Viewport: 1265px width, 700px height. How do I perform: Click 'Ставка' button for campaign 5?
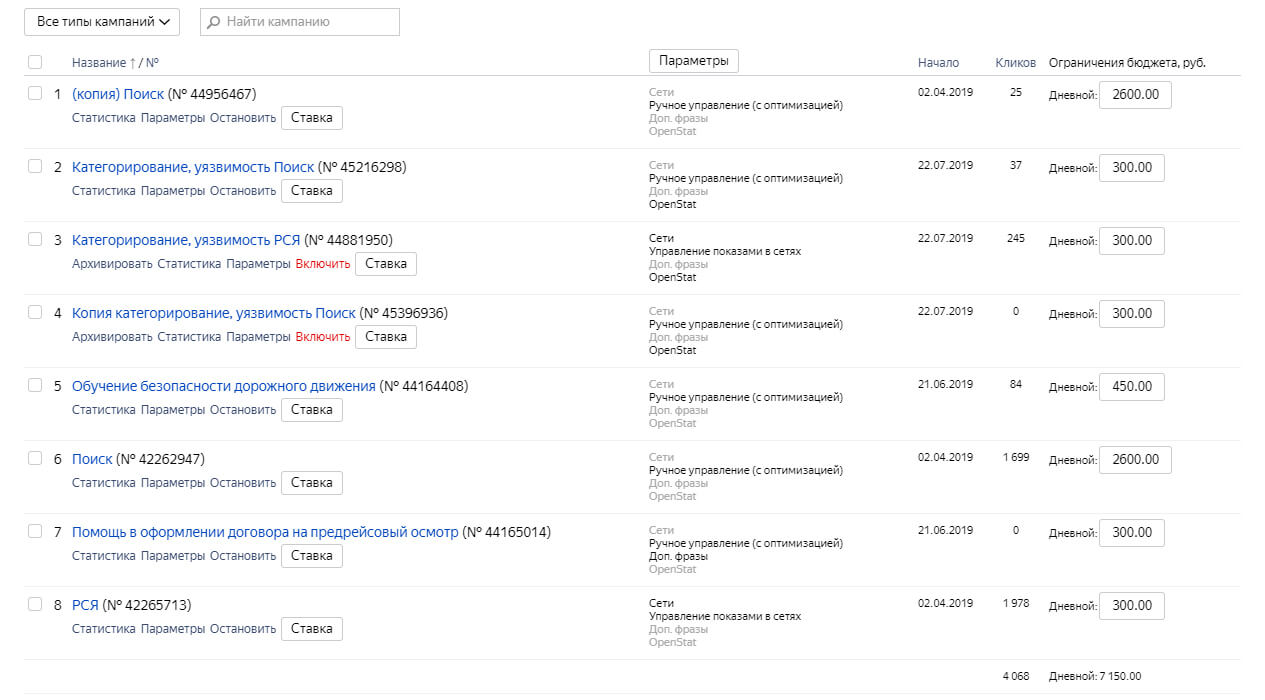click(x=311, y=409)
